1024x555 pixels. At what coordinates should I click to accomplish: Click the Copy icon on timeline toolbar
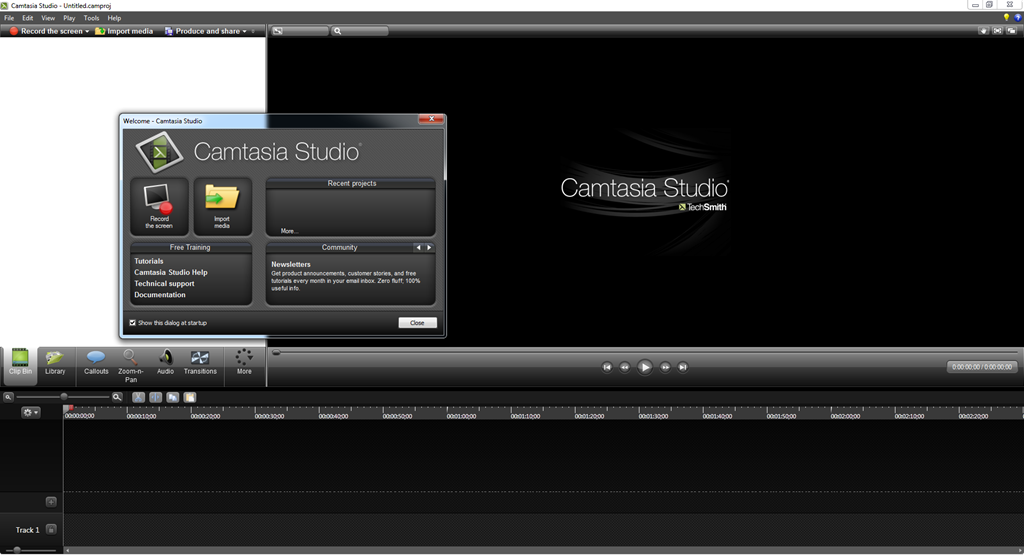[172, 397]
